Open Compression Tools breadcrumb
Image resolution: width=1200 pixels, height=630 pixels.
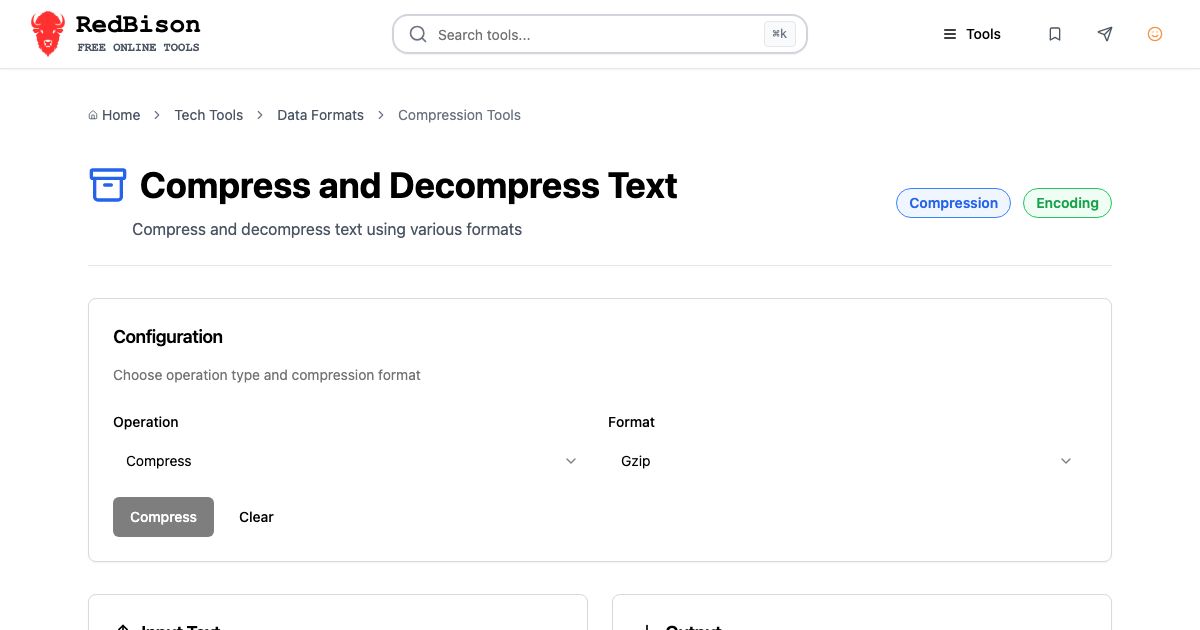pos(459,115)
